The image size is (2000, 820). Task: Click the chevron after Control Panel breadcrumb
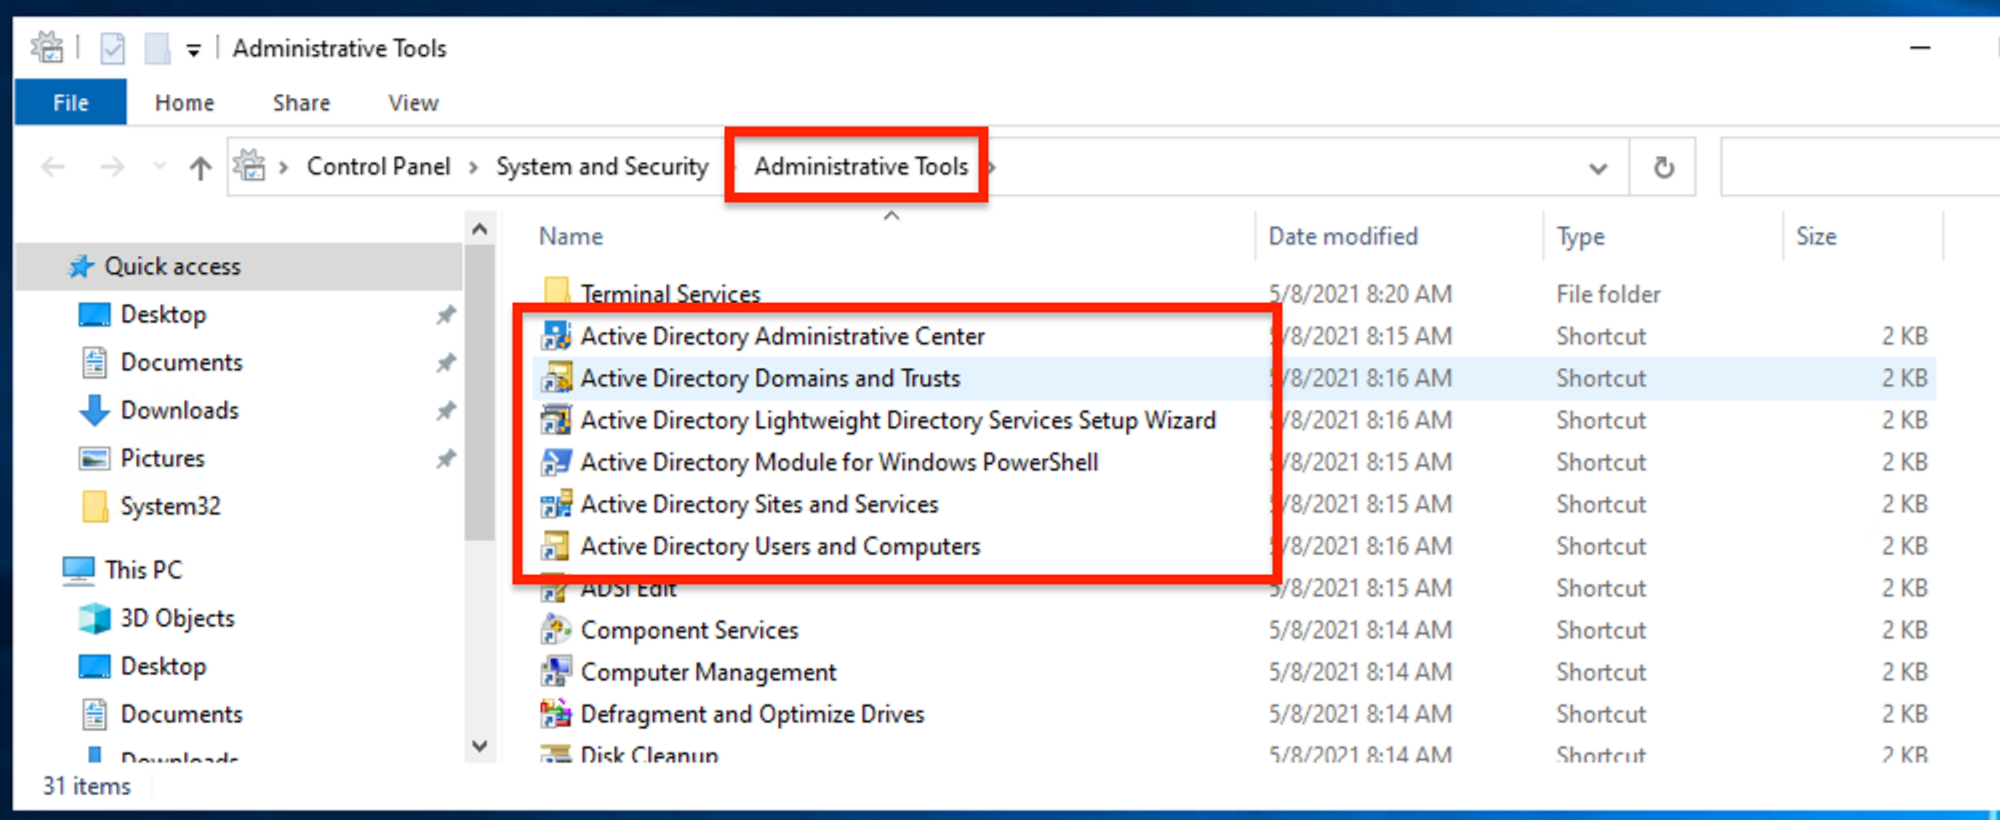pos(473,167)
